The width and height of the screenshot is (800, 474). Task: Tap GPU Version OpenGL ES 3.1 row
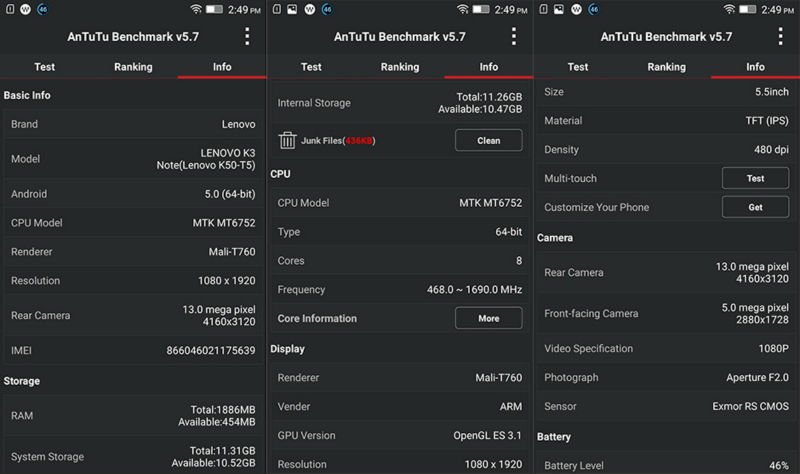[x=400, y=435]
